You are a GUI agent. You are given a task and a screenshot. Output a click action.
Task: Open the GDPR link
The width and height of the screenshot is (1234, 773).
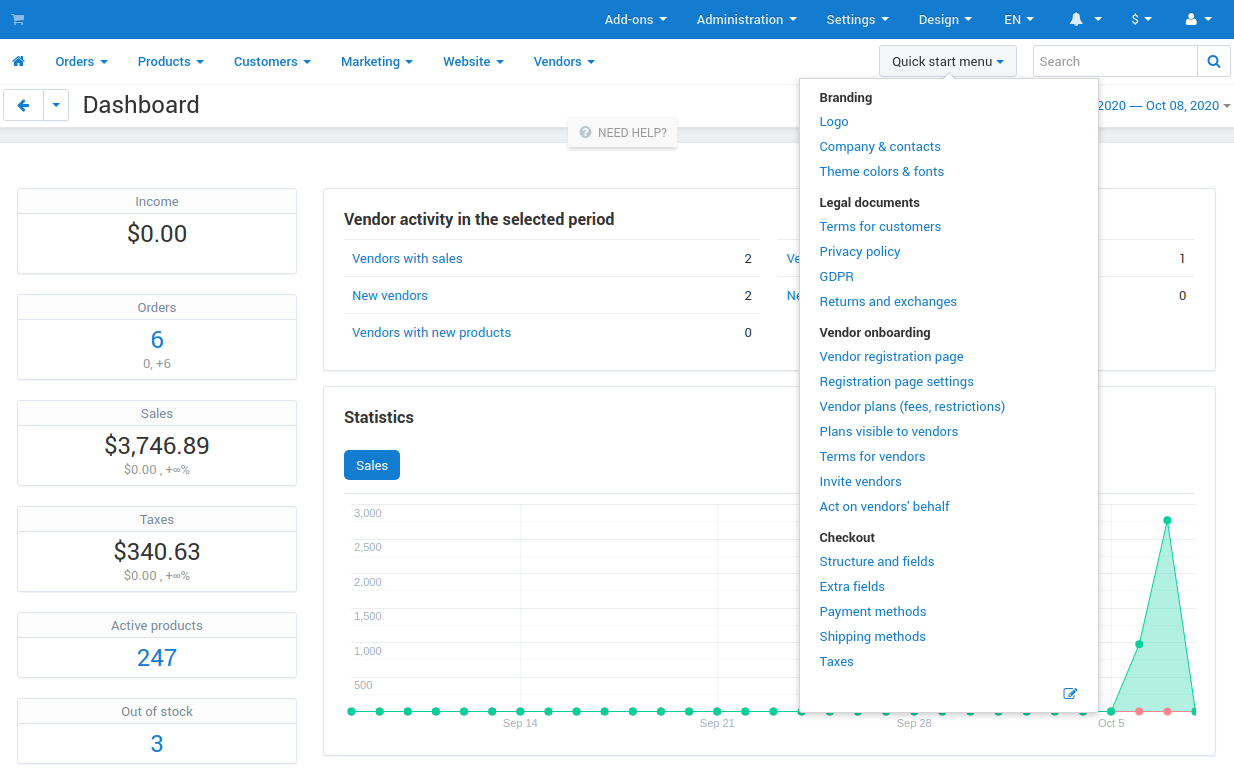coord(837,277)
